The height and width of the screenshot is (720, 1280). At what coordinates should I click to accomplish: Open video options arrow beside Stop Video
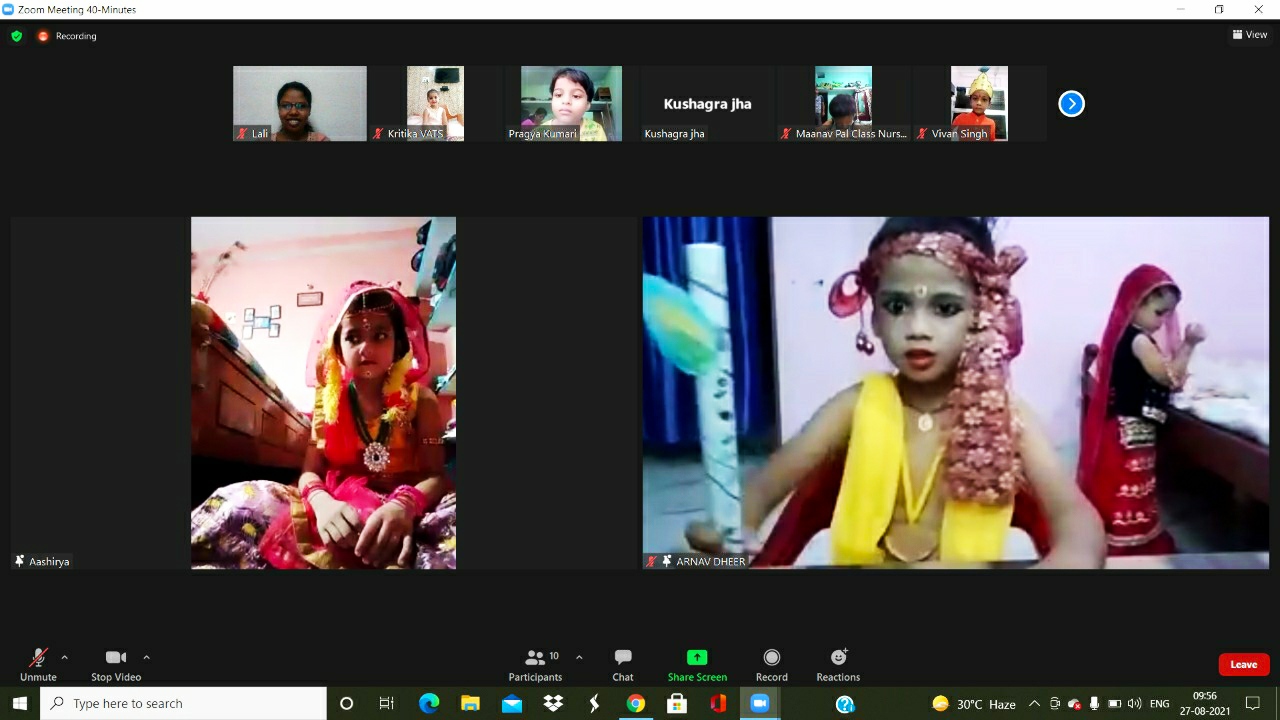tap(146, 657)
